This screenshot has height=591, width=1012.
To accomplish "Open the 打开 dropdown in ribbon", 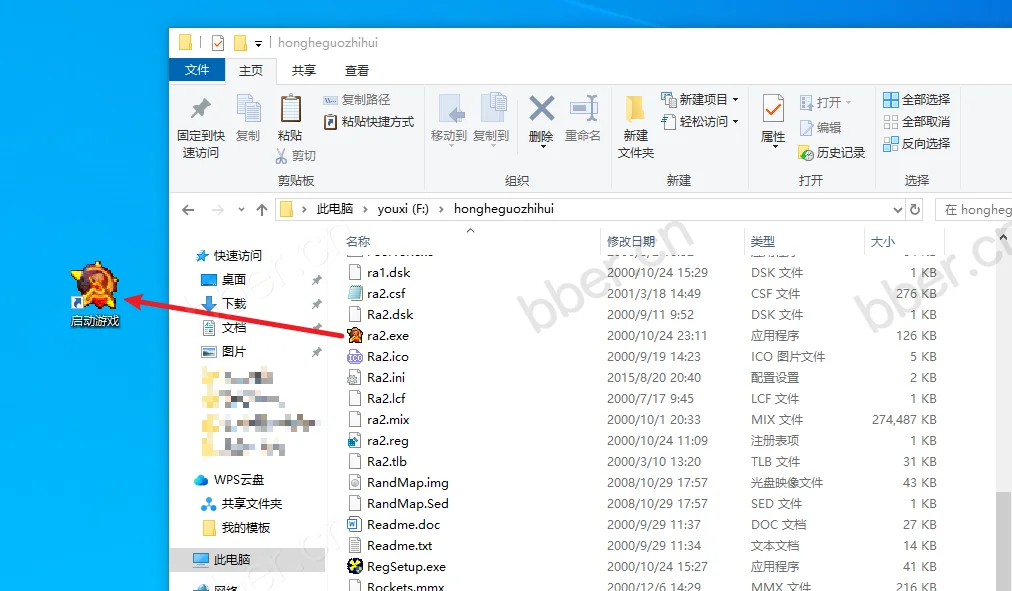I will (x=825, y=103).
